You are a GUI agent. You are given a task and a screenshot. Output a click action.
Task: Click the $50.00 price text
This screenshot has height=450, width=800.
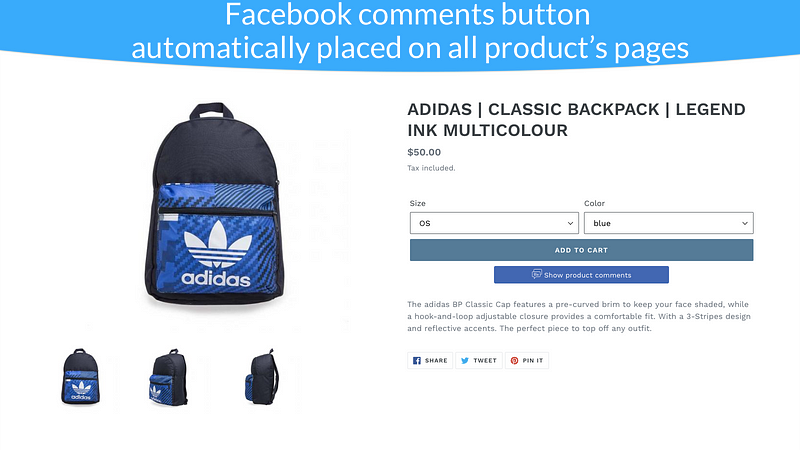(x=424, y=152)
